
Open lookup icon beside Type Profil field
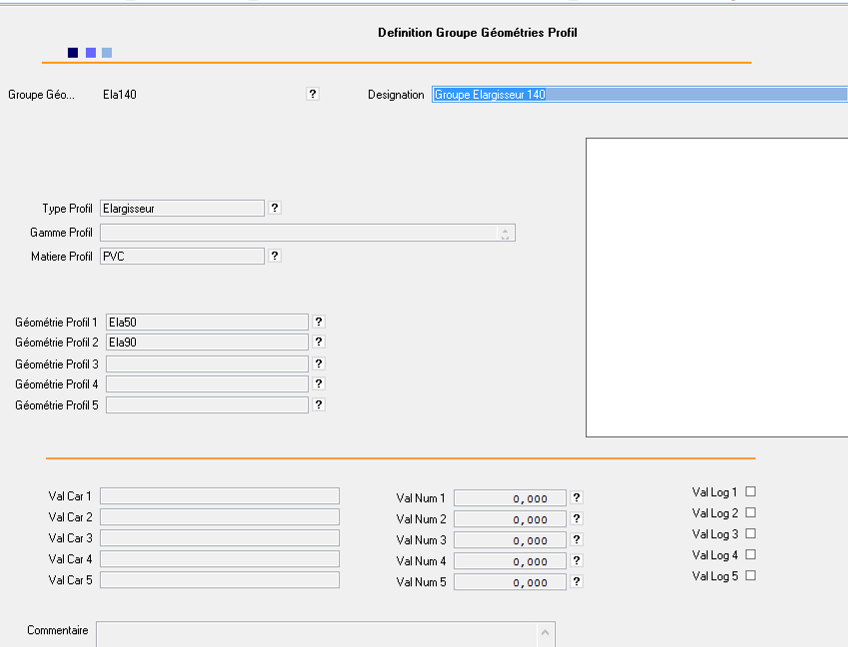coord(275,208)
